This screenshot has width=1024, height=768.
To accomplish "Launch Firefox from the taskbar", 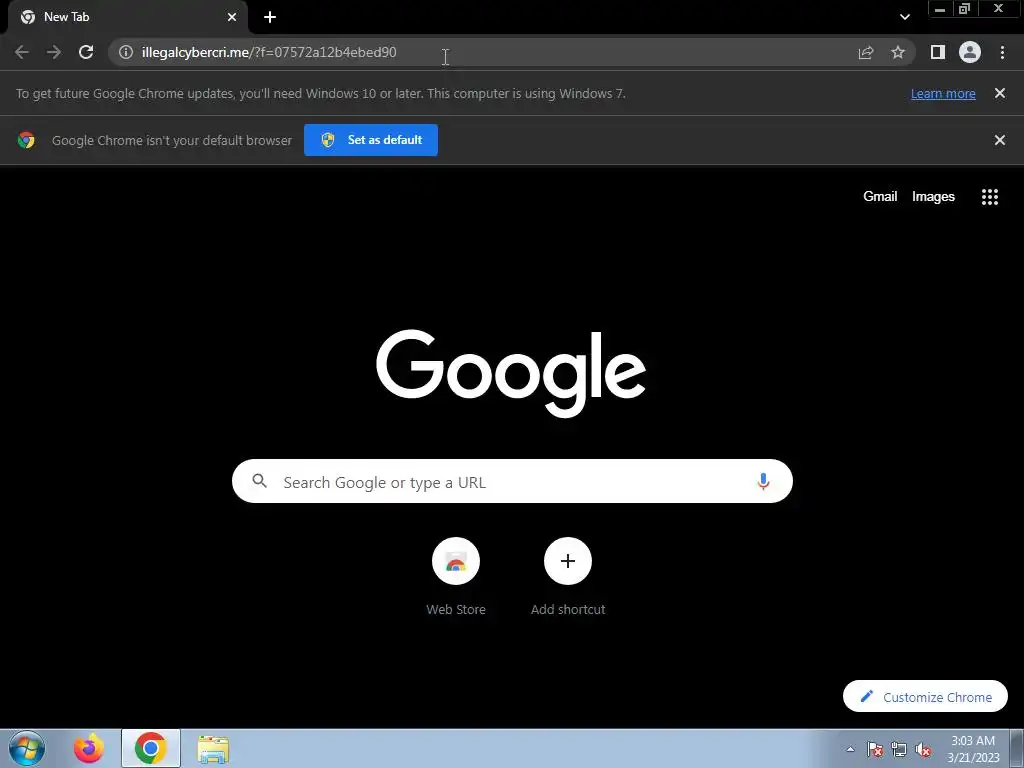I will 89,748.
